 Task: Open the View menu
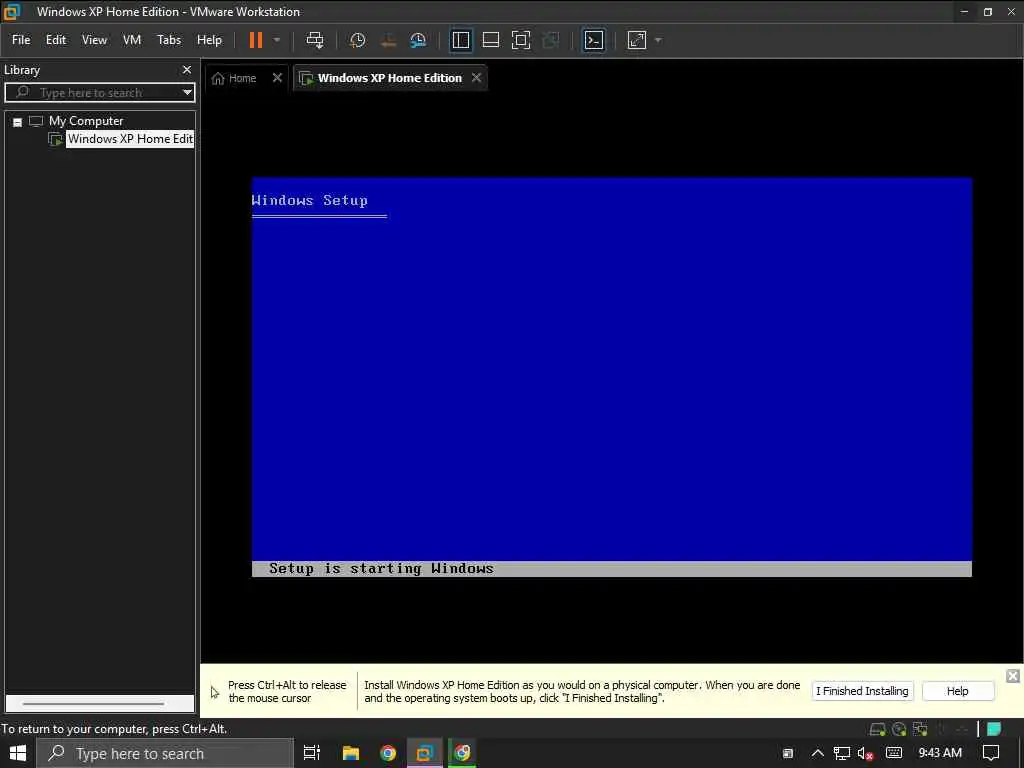coord(94,40)
